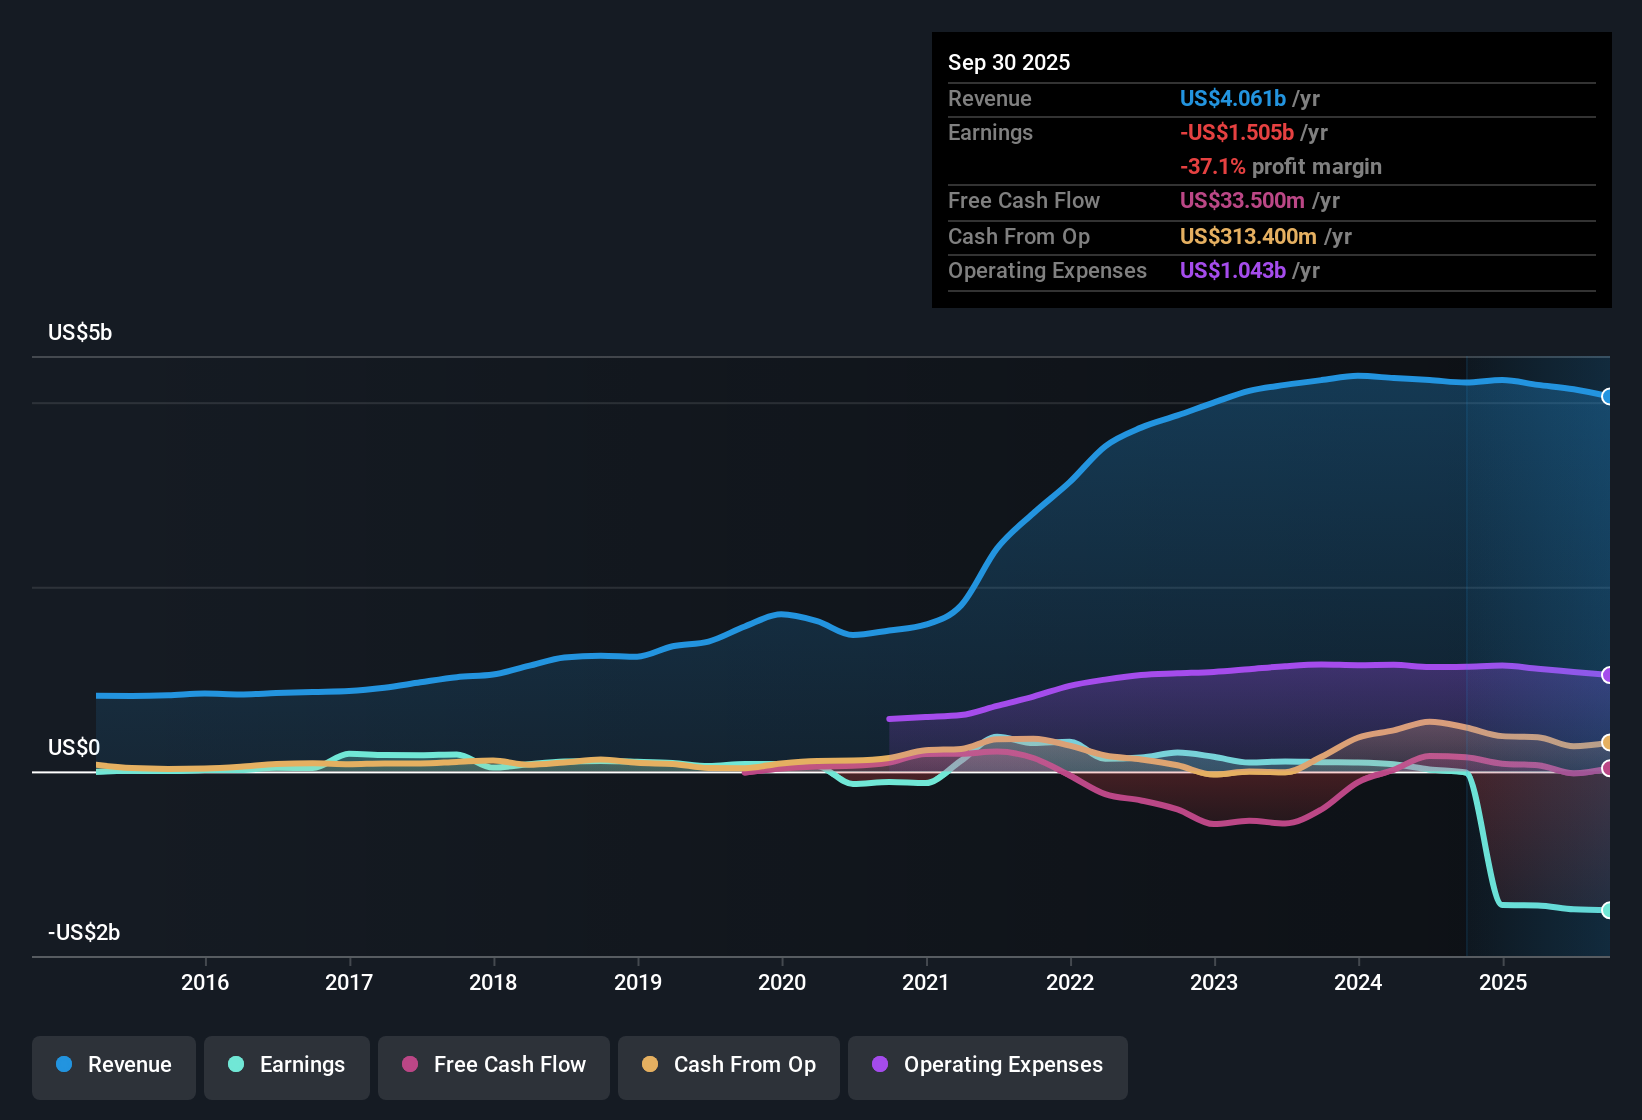Click the orange Cash From Op legend dot
The image size is (1642, 1120).
click(x=649, y=1065)
